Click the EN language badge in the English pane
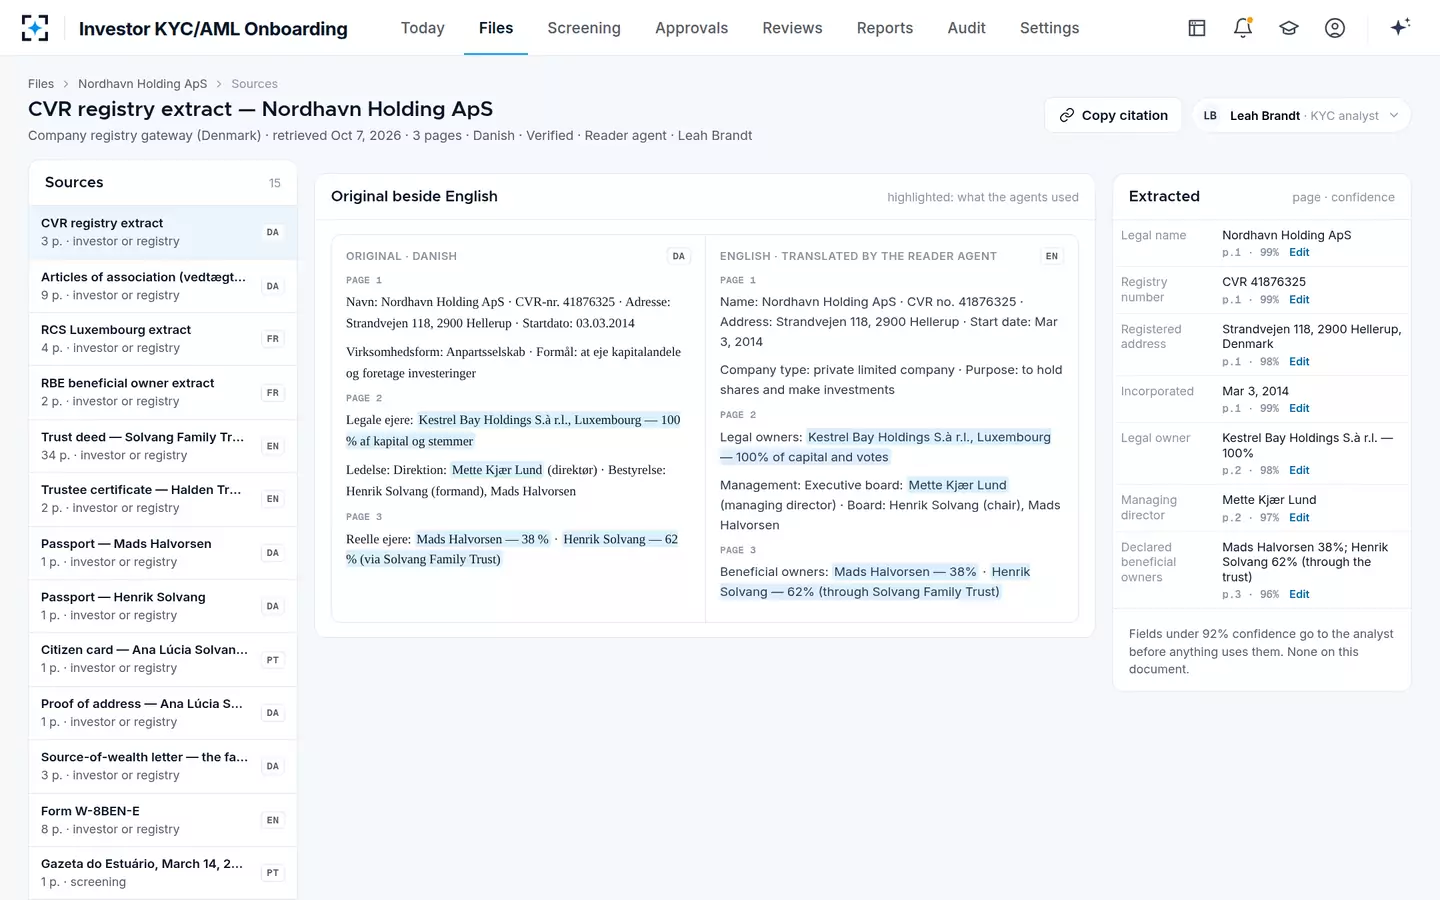Image resolution: width=1440 pixels, height=900 pixels. 1052,256
